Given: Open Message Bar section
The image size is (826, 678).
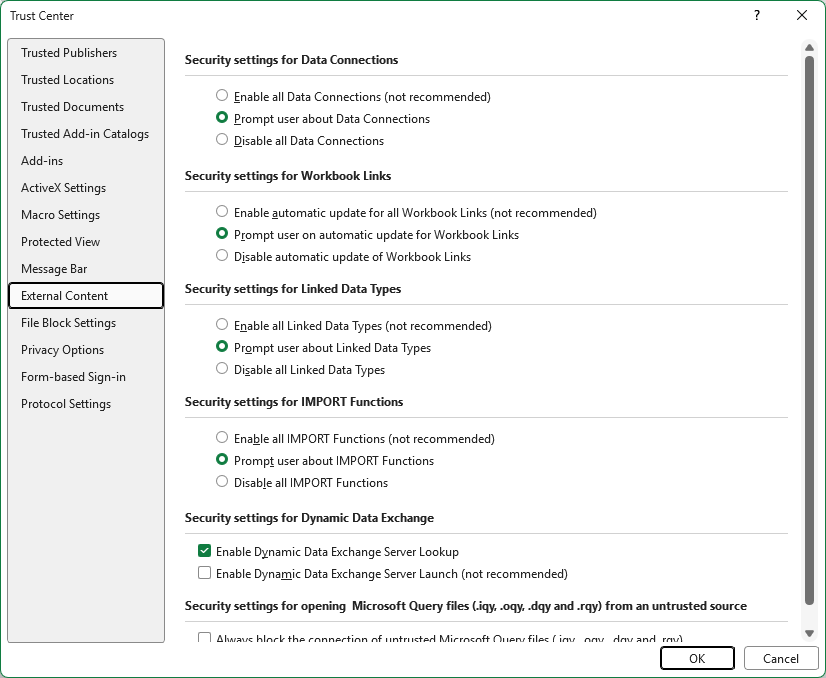Looking at the screenshot, I should tap(86, 269).
